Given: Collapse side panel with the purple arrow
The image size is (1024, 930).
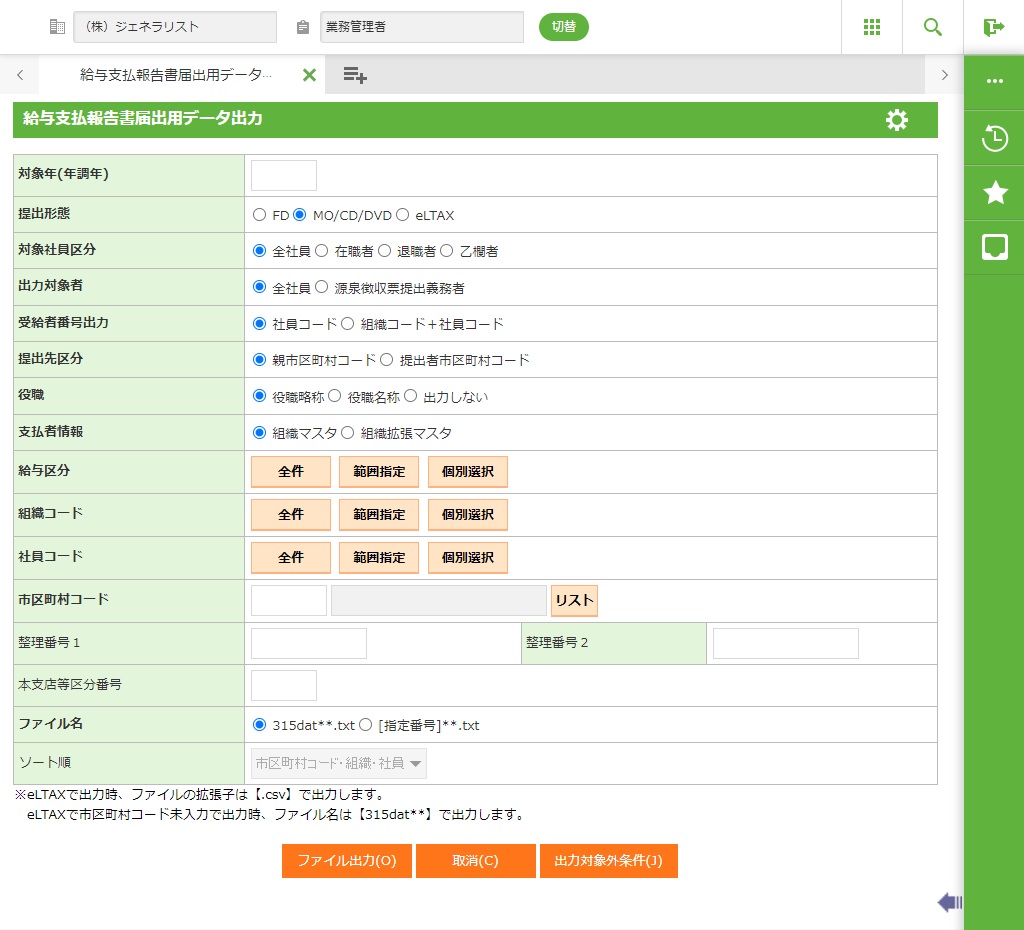Looking at the screenshot, I should coord(949,903).
